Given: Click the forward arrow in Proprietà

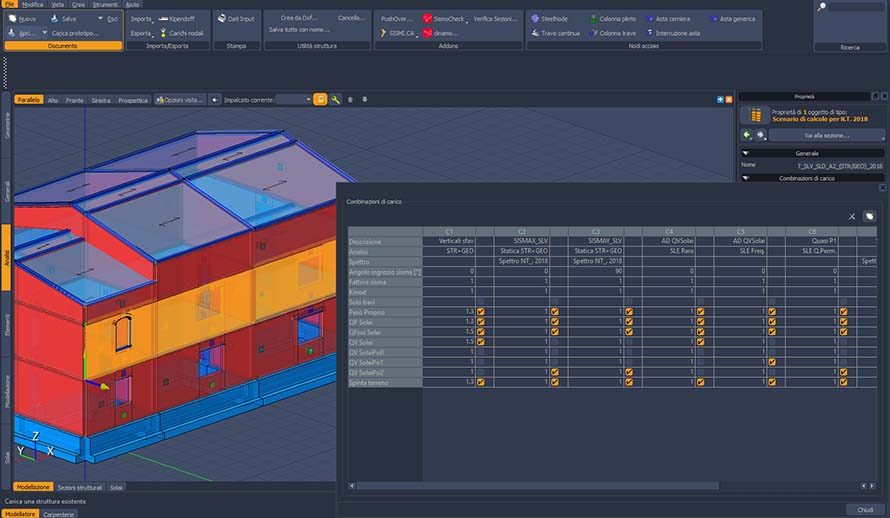Looking at the screenshot, I should (x=761, y=135).
